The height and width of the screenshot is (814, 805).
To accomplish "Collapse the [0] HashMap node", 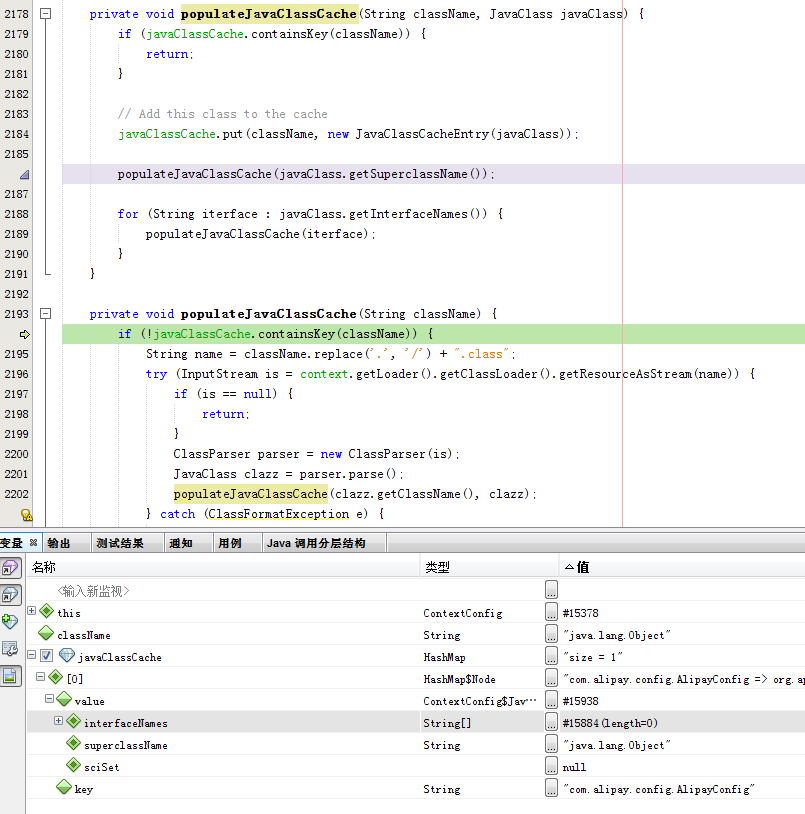I will click(x=40, y=677).
